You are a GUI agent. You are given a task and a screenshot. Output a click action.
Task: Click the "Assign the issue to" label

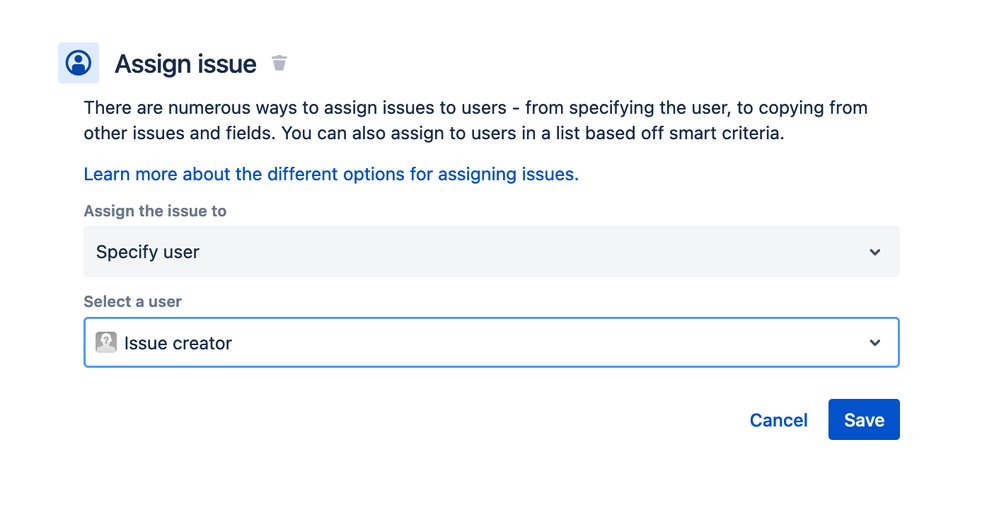point(155,211)
